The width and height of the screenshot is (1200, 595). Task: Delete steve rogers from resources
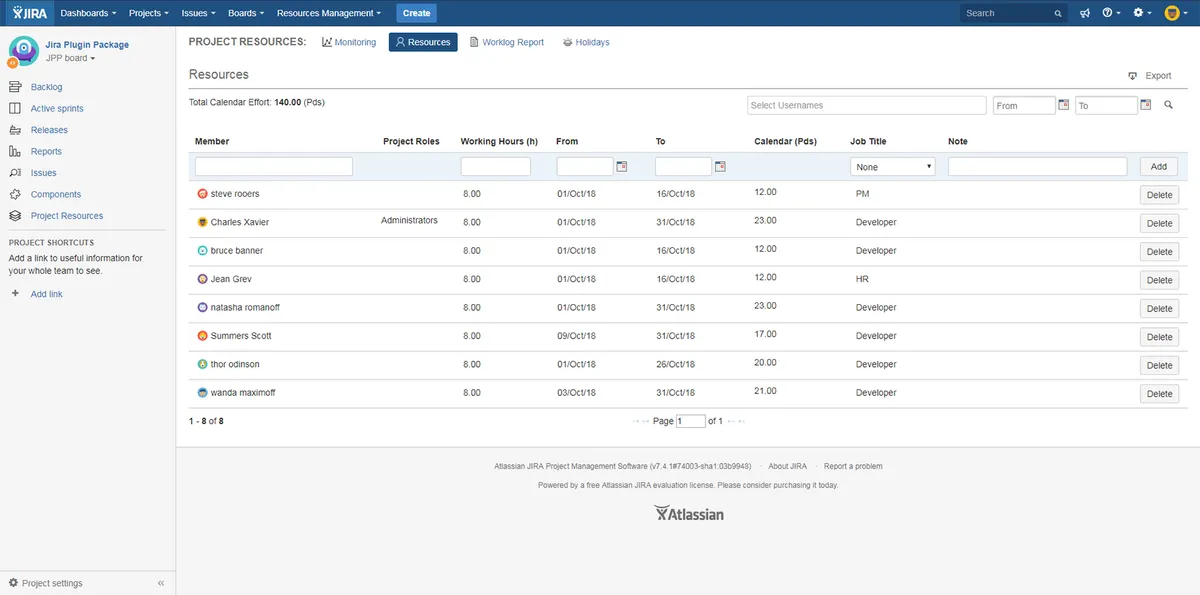1159,195
